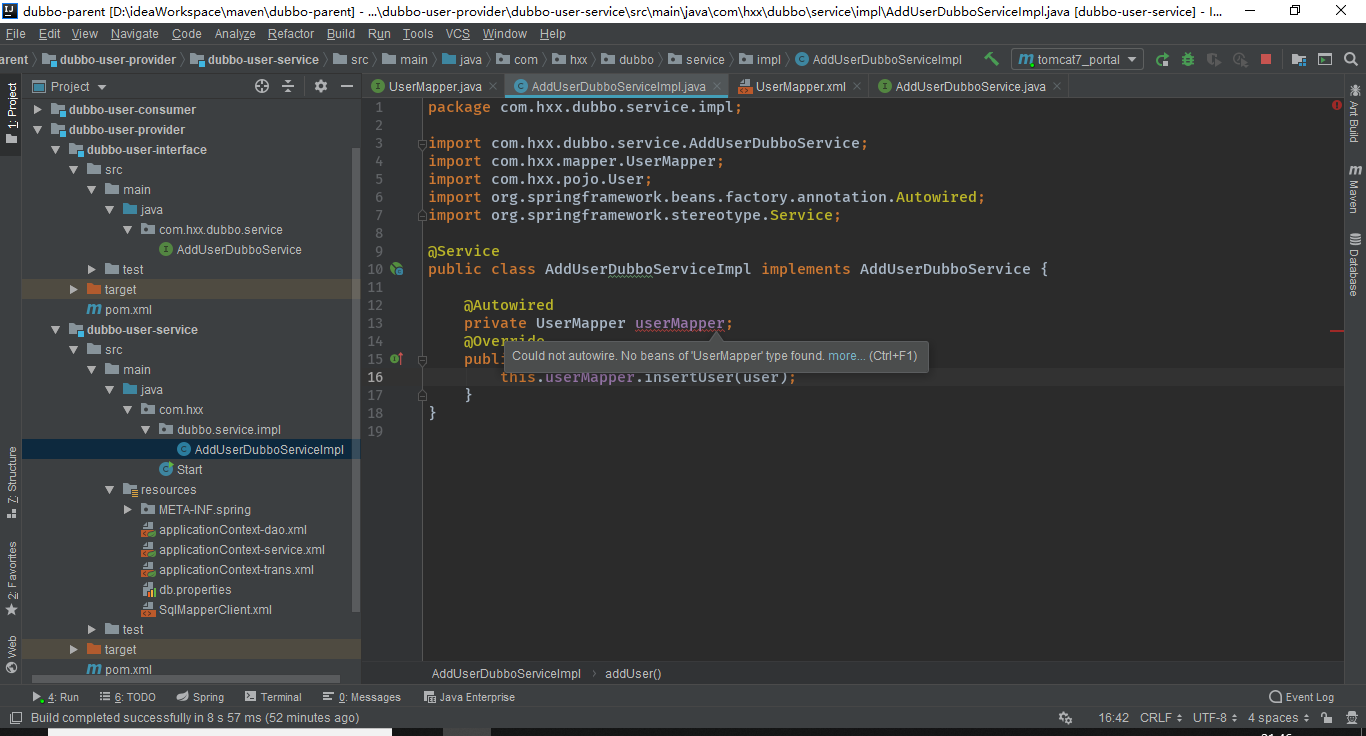
Task: Toggle the 1: Project tool window button
Action: tap(12, 113)
